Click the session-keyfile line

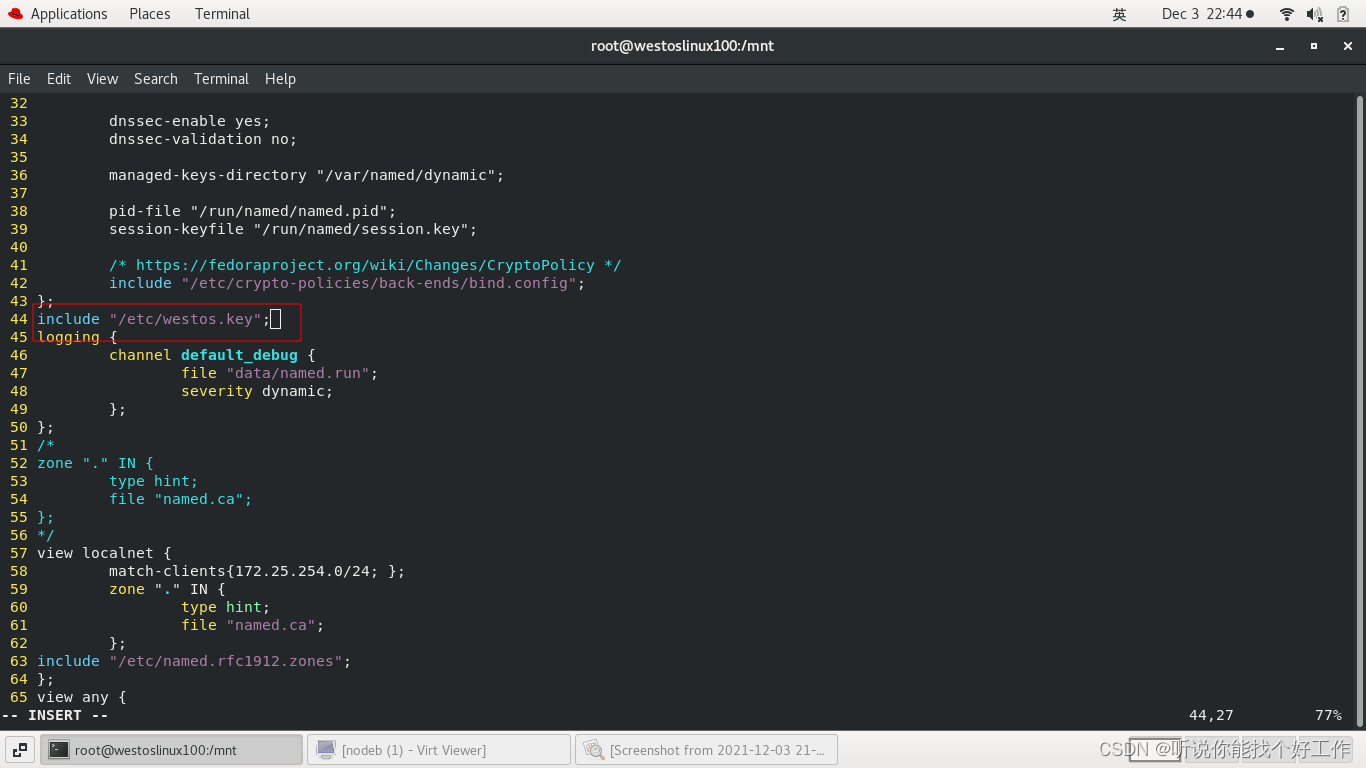[293, 229]
